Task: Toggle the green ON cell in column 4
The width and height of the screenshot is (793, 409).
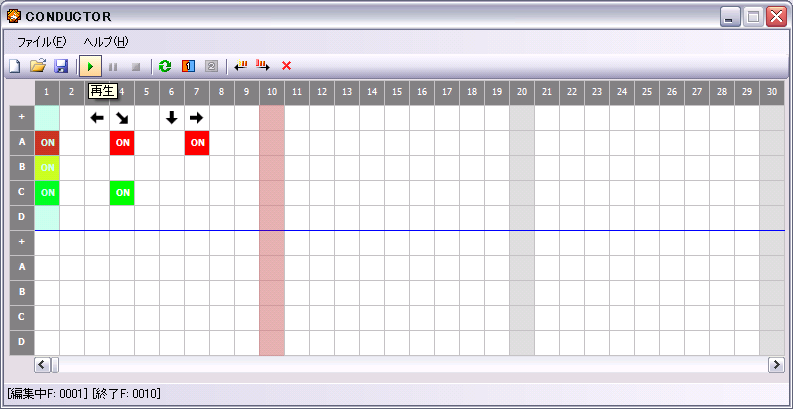Action: click(x=122, y=193)
